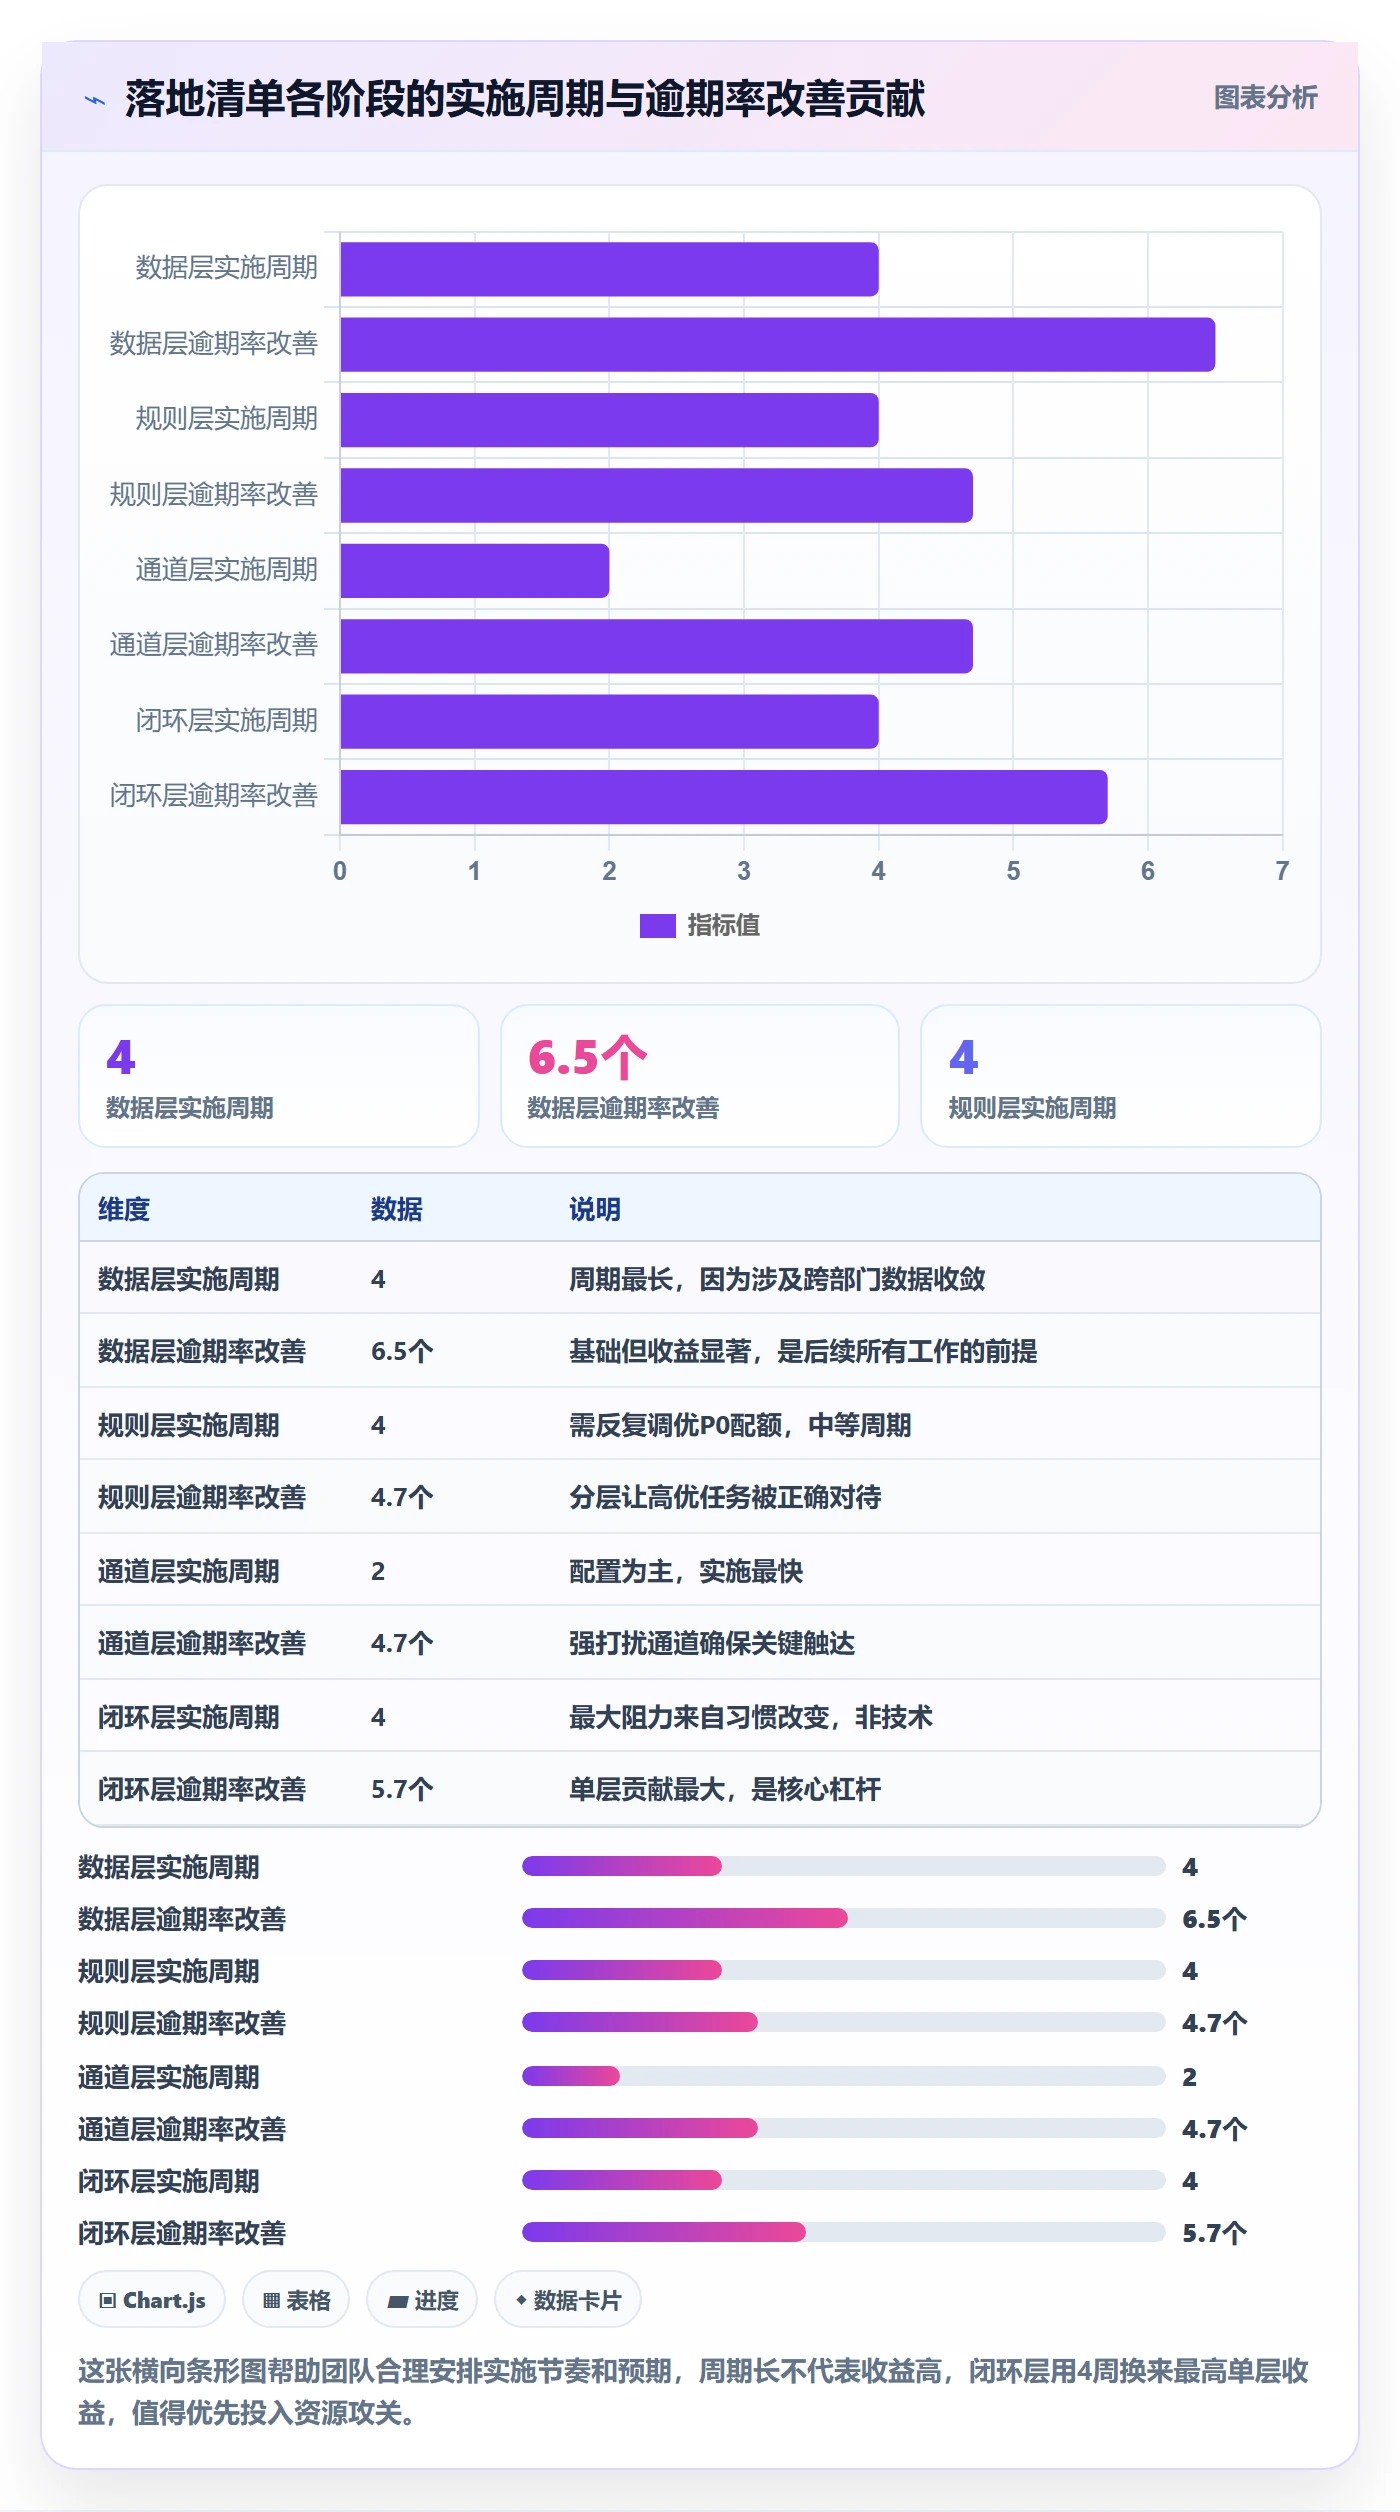The width and height of the screenshot is (1400, 2512).
Task: Click the 表格 tag chip
Action: coord(296,2300)
